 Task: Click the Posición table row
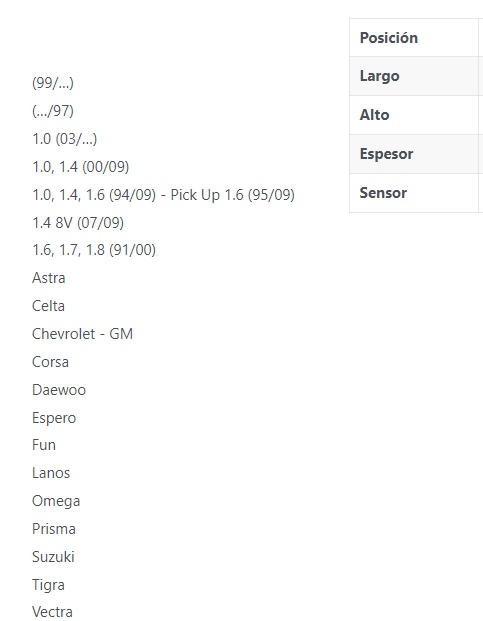tap(416, 38)
